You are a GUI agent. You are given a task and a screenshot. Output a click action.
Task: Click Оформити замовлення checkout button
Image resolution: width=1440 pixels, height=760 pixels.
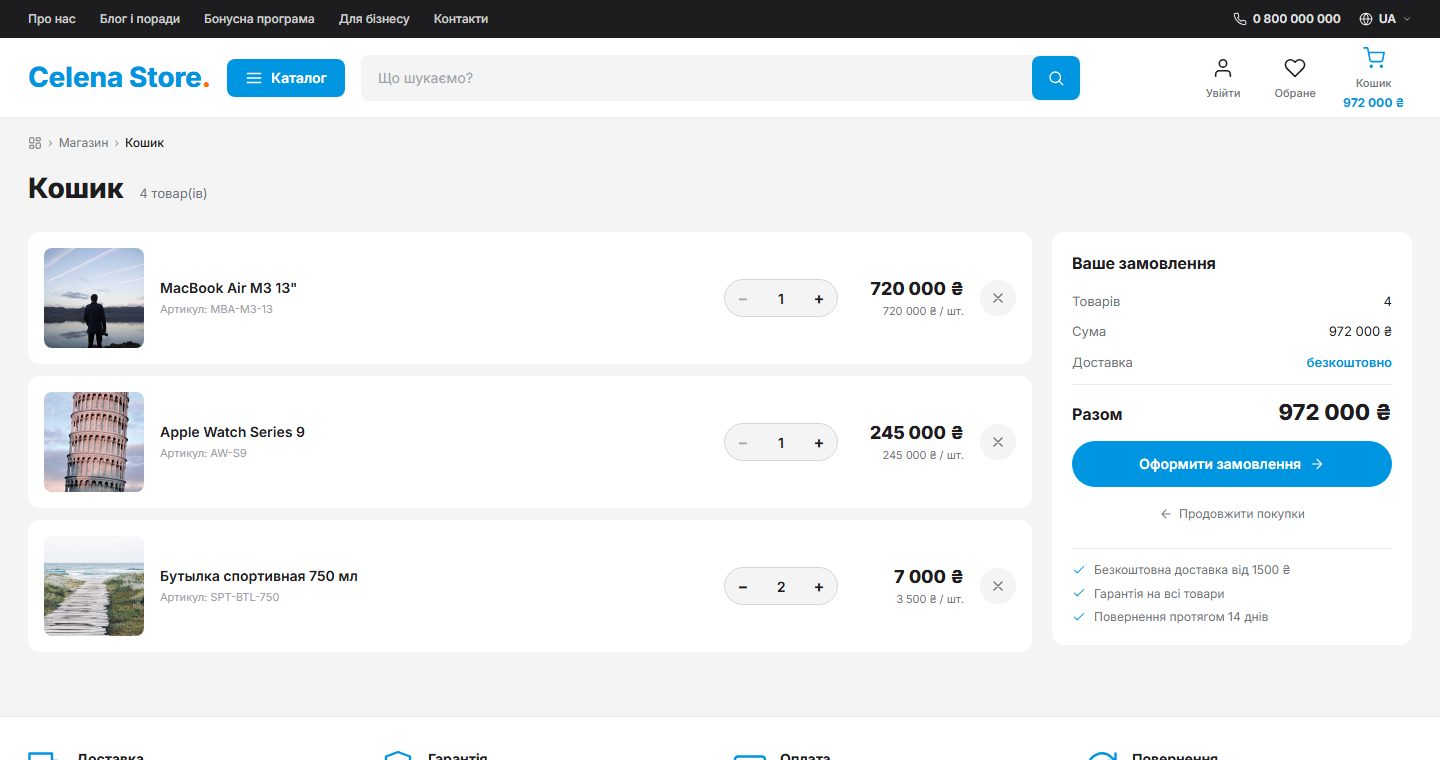pos(1232,464)
